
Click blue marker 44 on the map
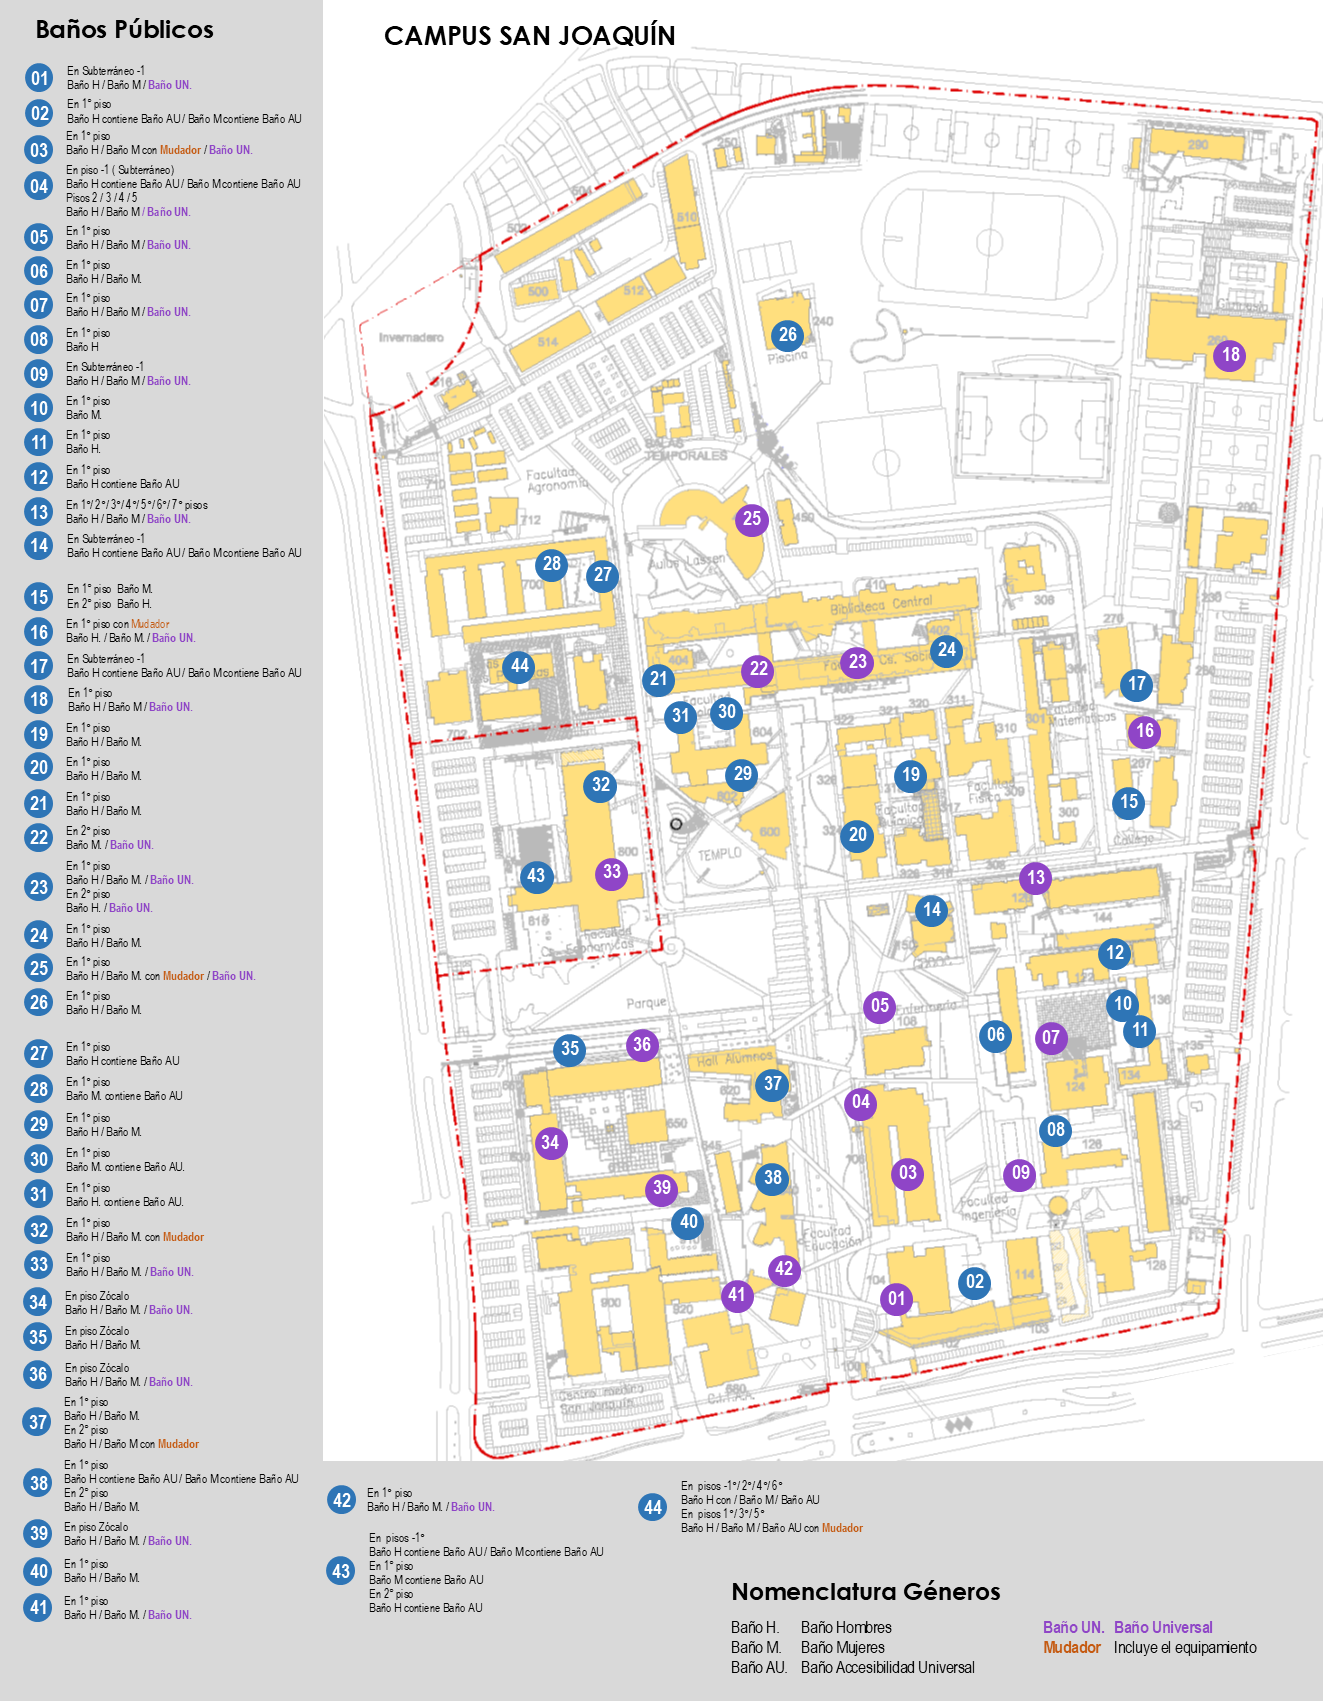[519, 666]
